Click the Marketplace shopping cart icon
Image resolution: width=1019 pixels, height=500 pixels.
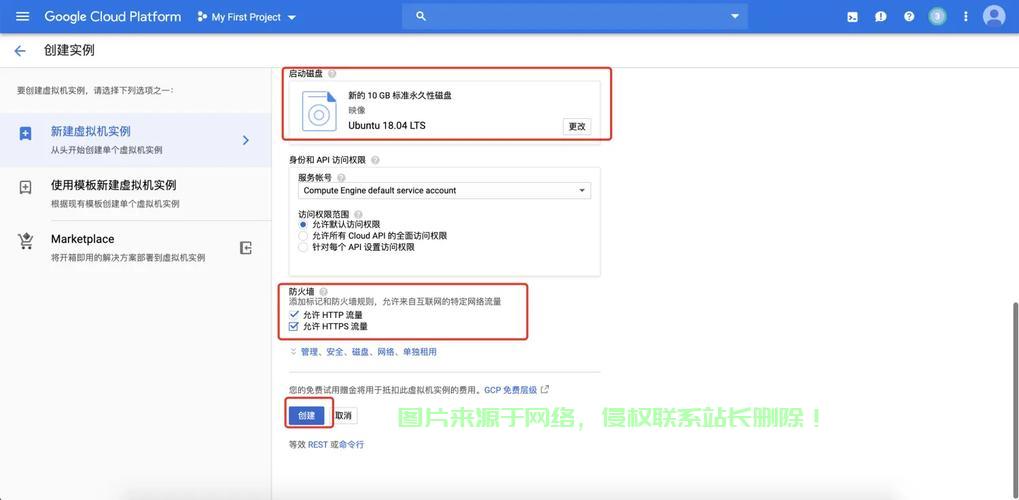tap(25, 241)
